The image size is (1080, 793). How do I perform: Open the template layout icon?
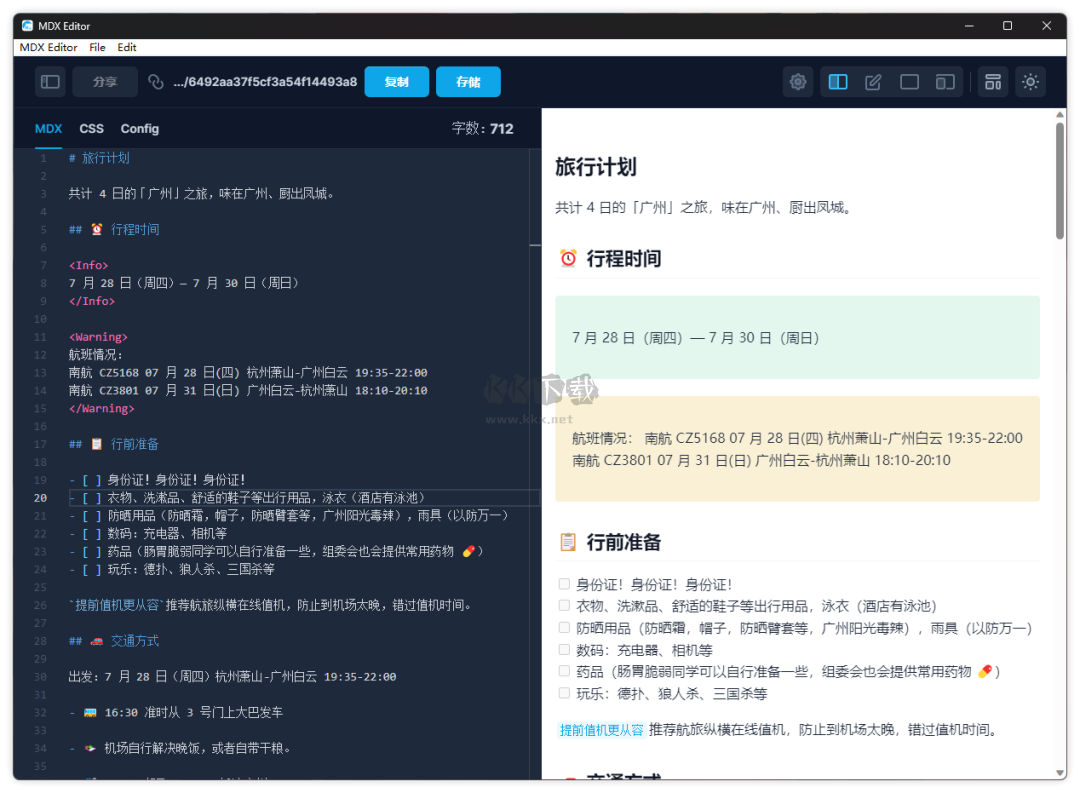pos(993,82)
